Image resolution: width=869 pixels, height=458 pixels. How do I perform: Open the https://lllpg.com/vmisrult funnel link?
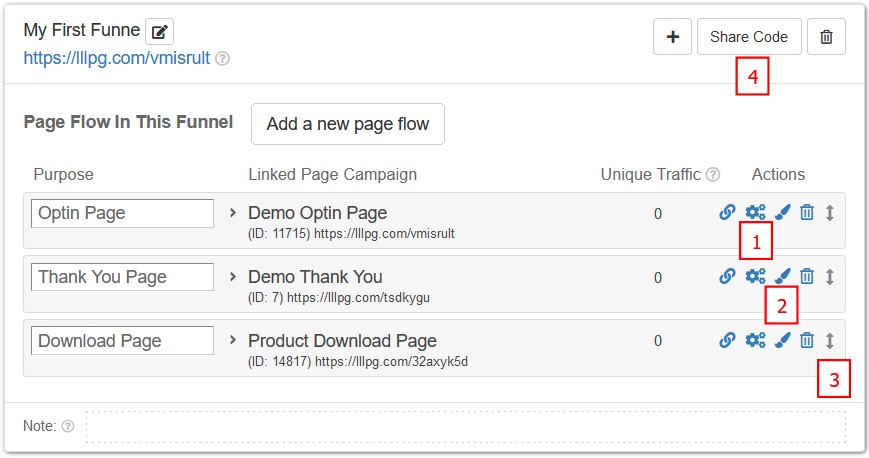(116, 58)
